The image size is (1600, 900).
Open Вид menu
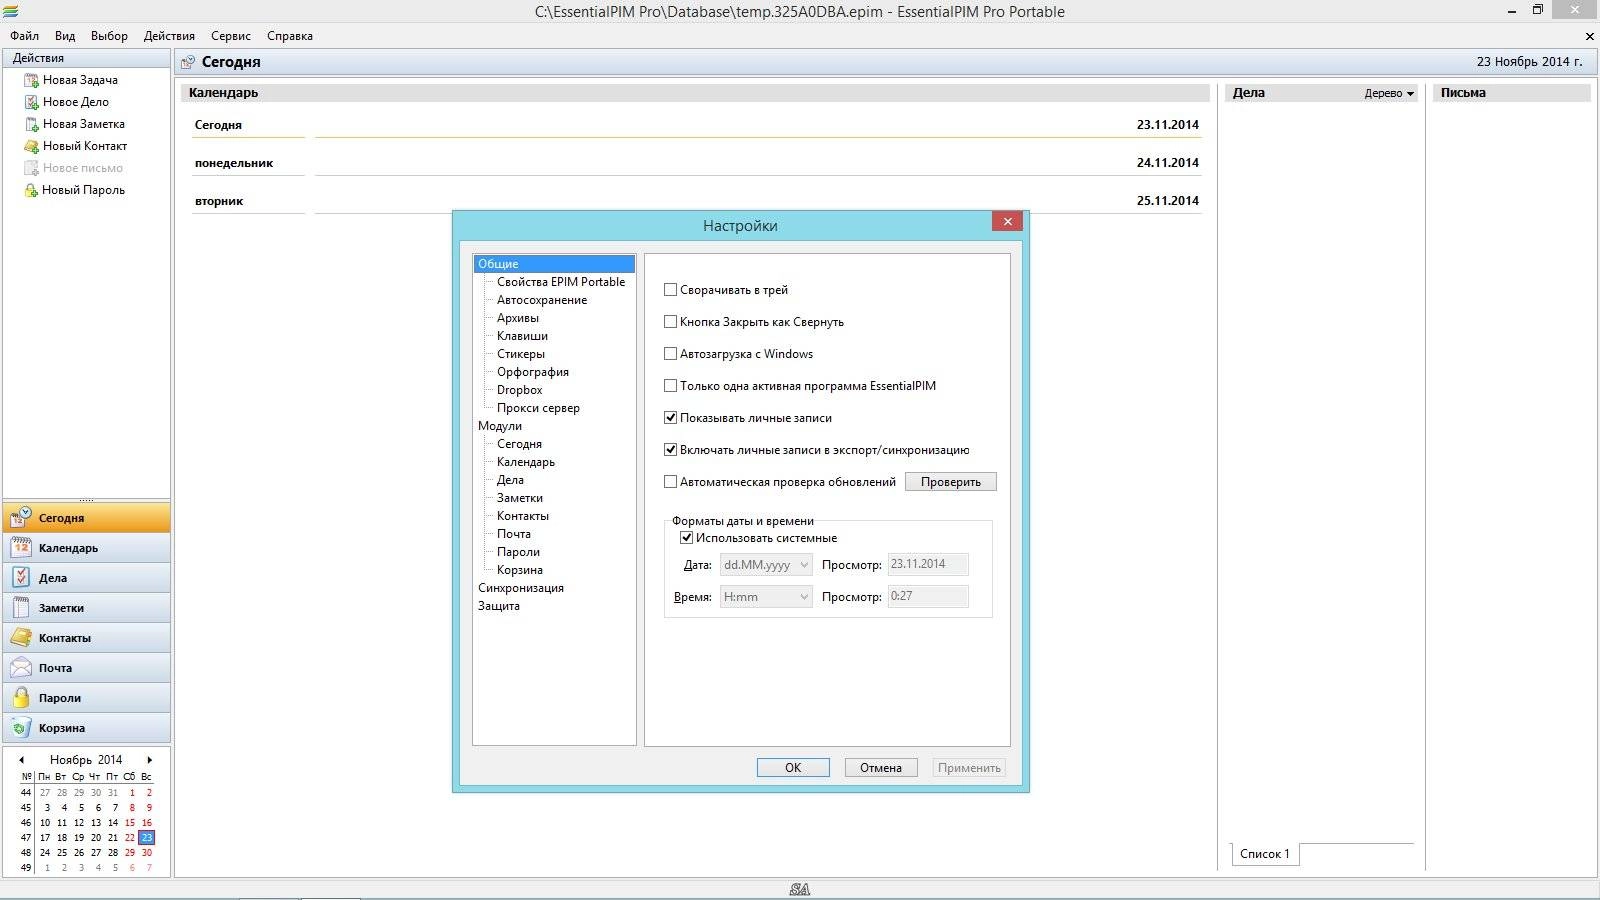[65, 36]
